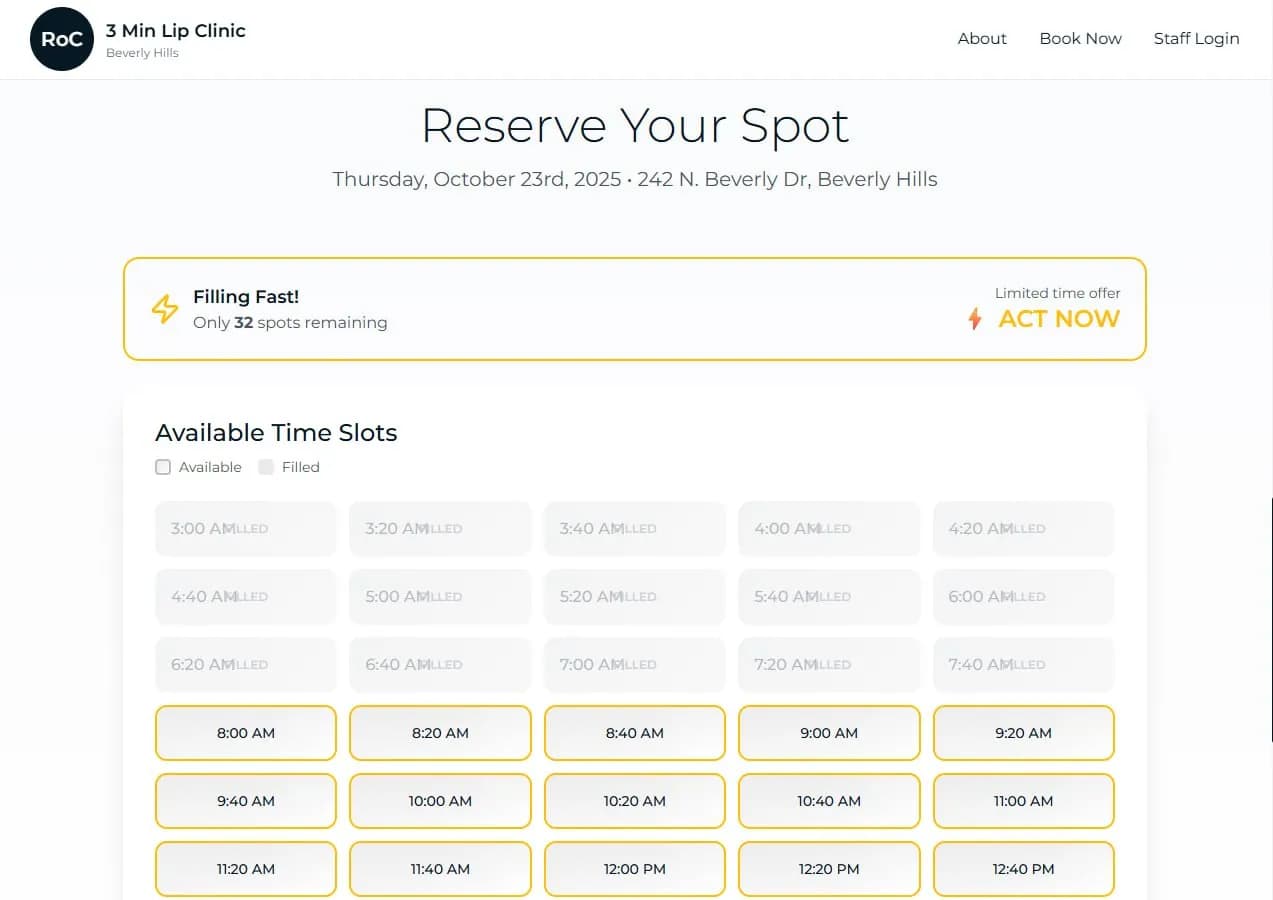Click the orange bolt beside ACT NOW

click(x=975, y=319)
